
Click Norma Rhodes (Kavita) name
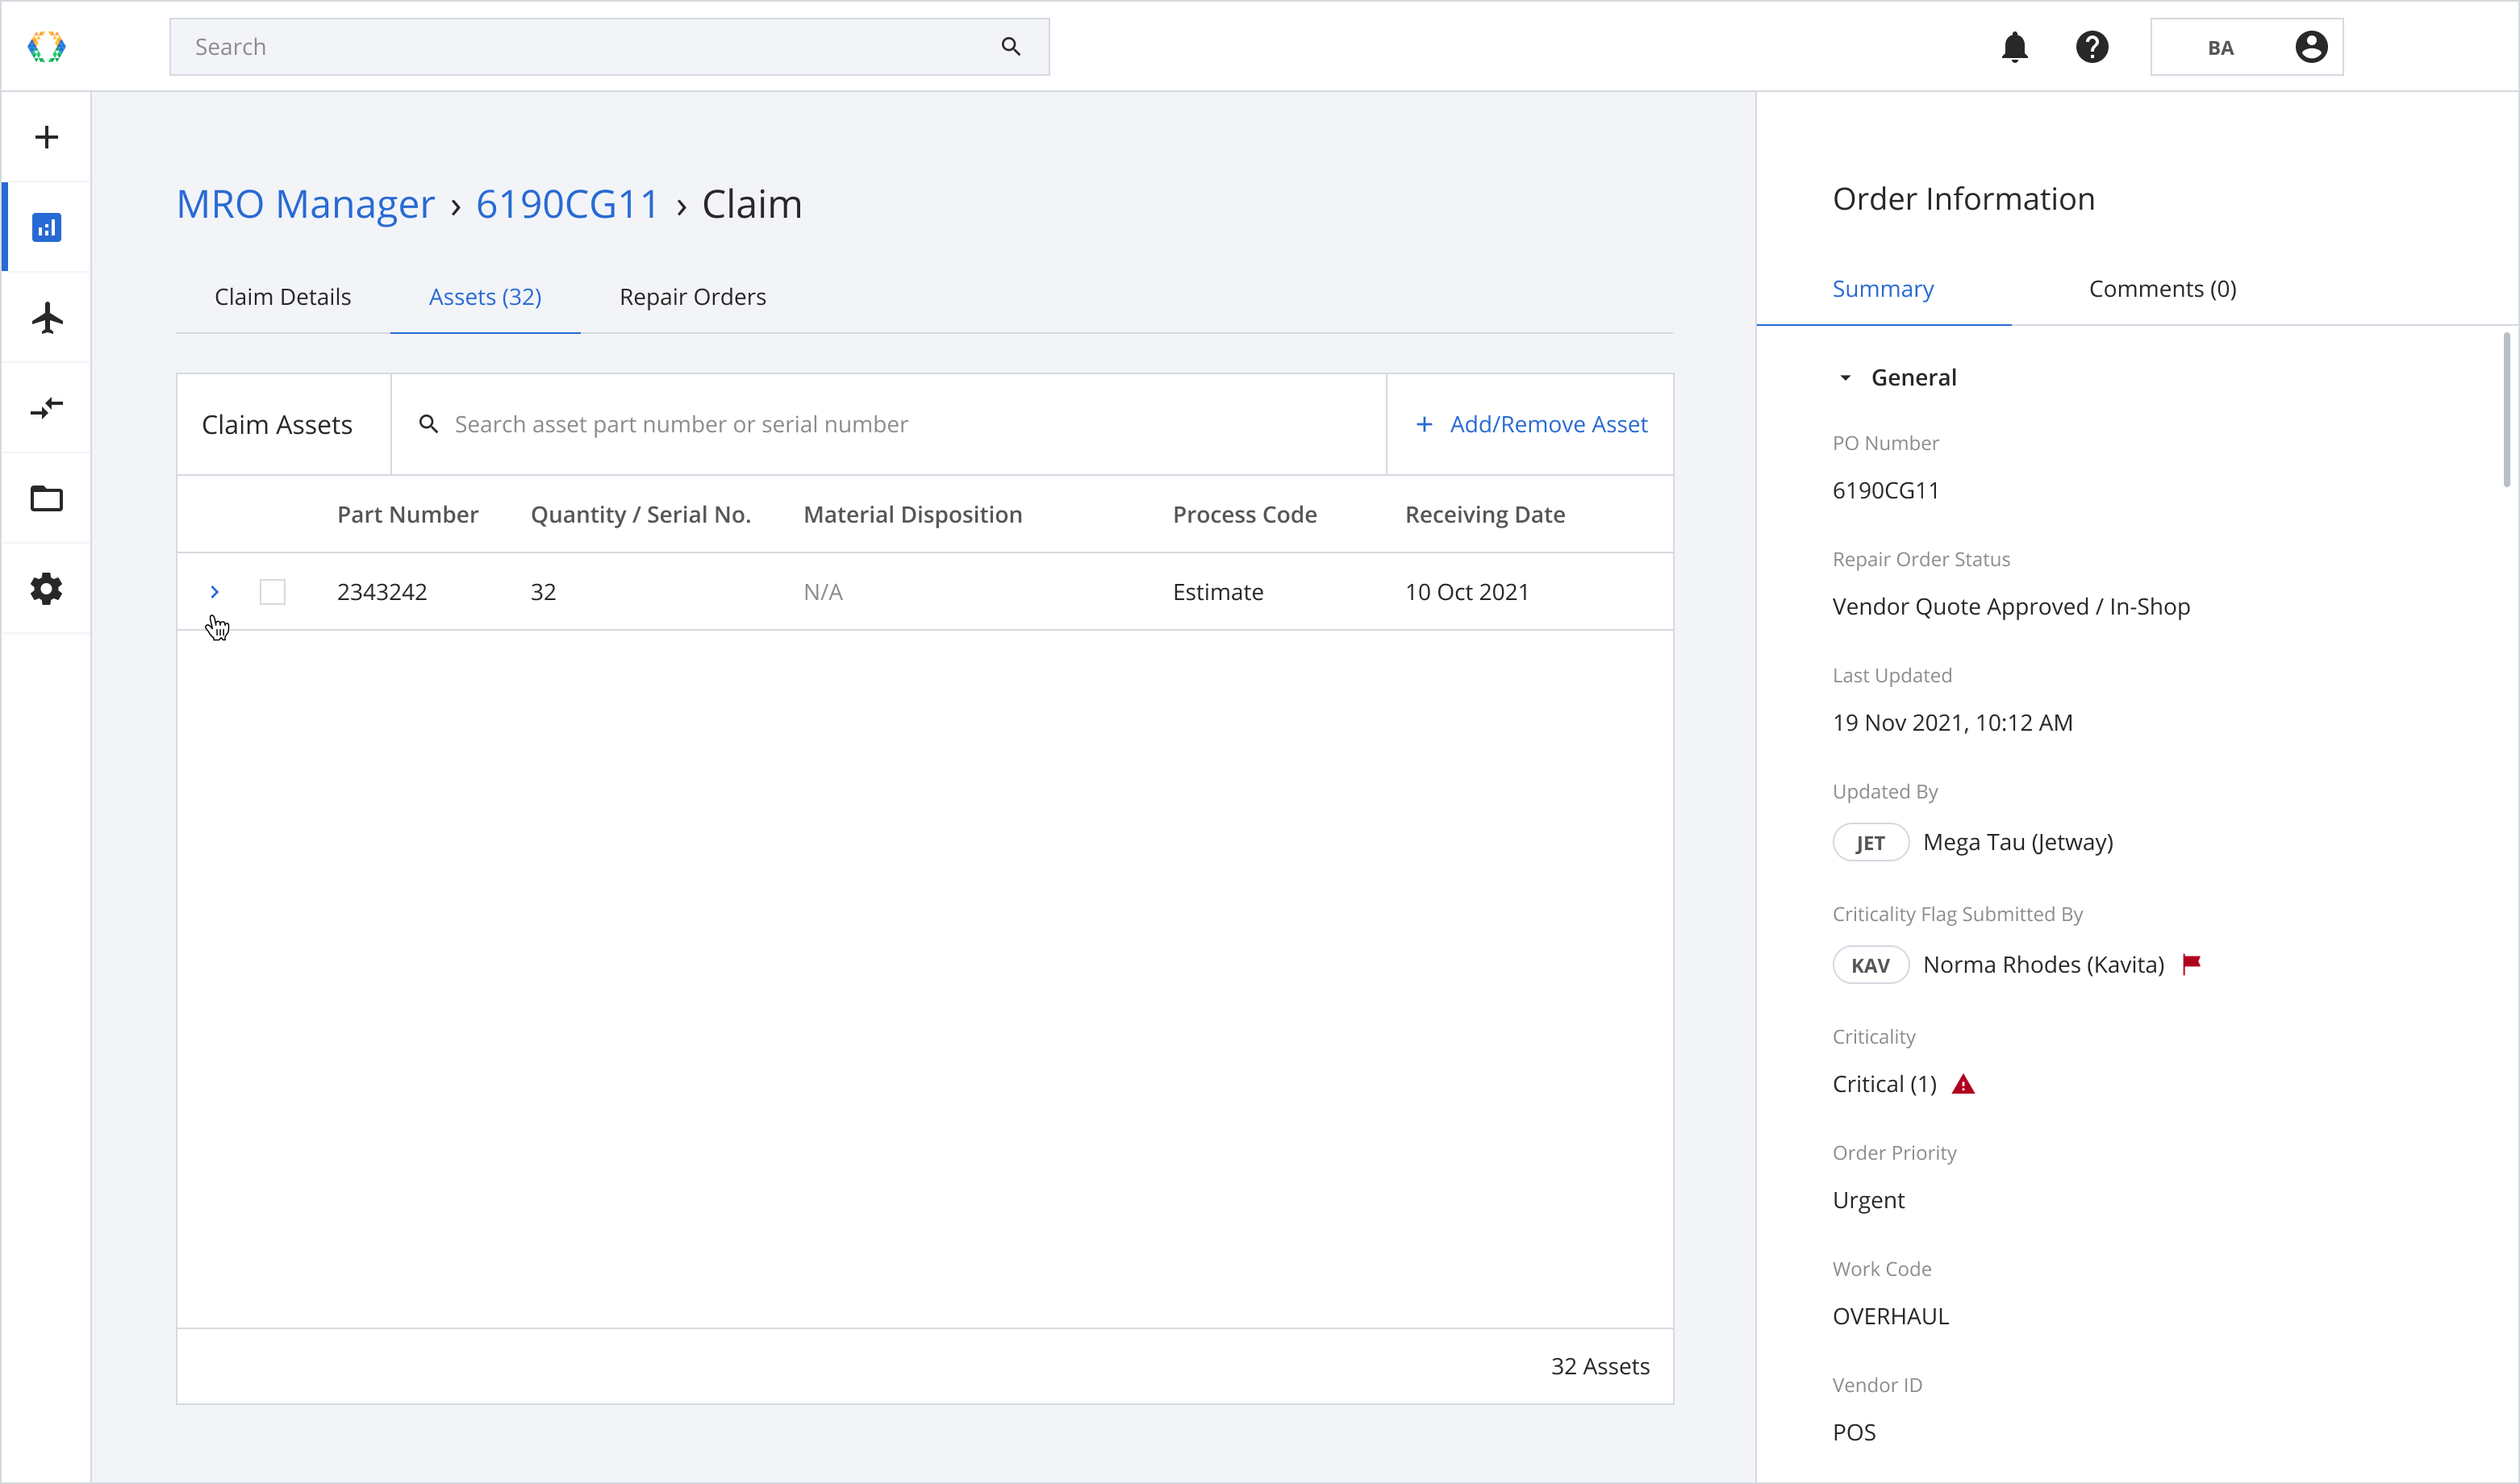click(x=2044, y=964)
